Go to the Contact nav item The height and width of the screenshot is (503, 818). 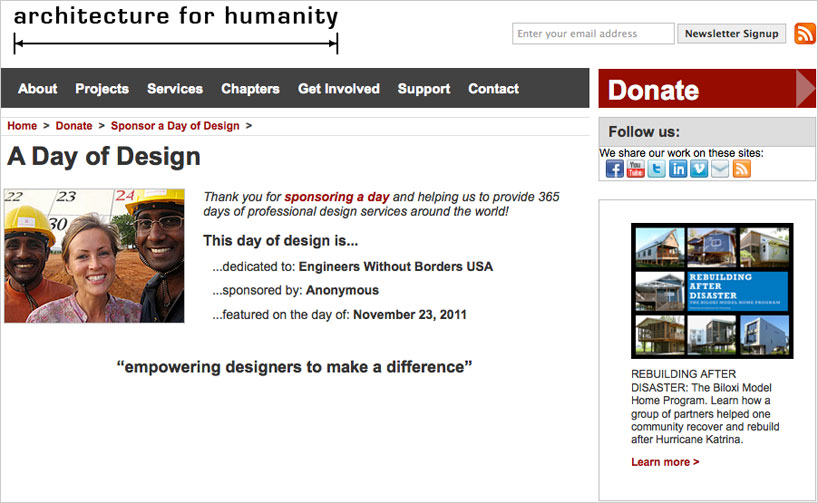click(494, 89)
